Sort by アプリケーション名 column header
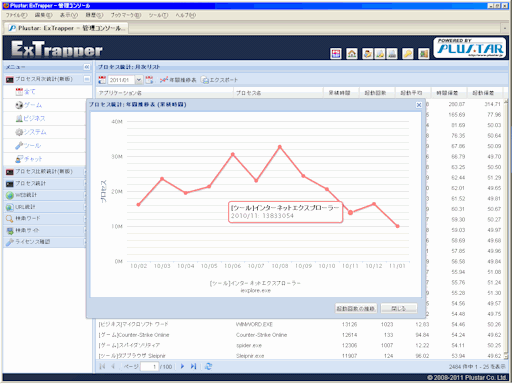 pos(165,93)
